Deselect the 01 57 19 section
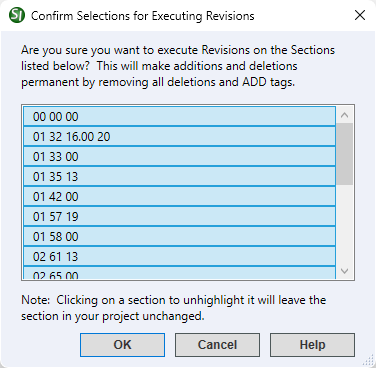The image size is (376, 368). [x=179, y=216]
